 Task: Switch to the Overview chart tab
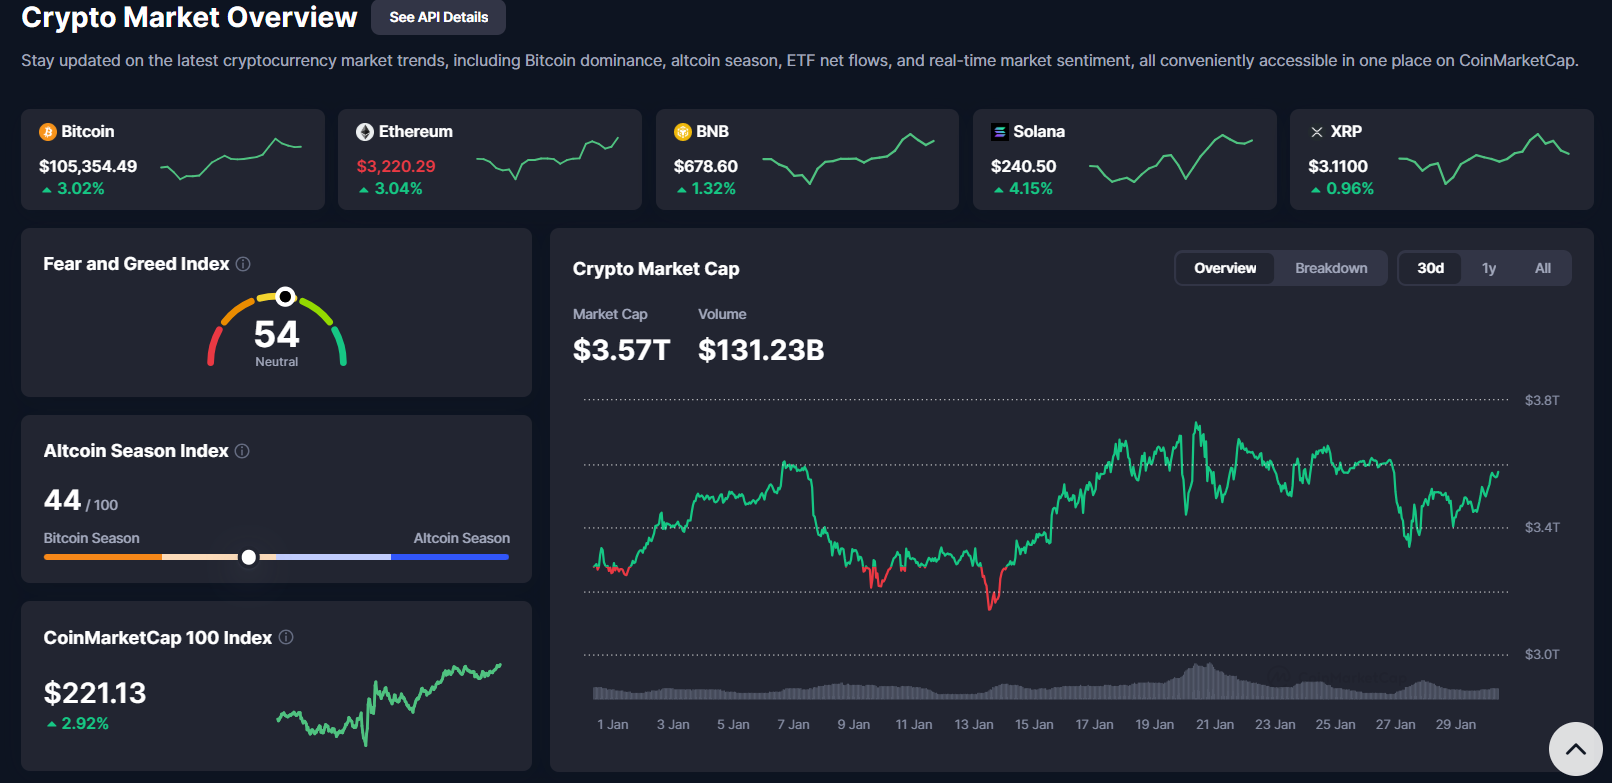coord(1225,268)
